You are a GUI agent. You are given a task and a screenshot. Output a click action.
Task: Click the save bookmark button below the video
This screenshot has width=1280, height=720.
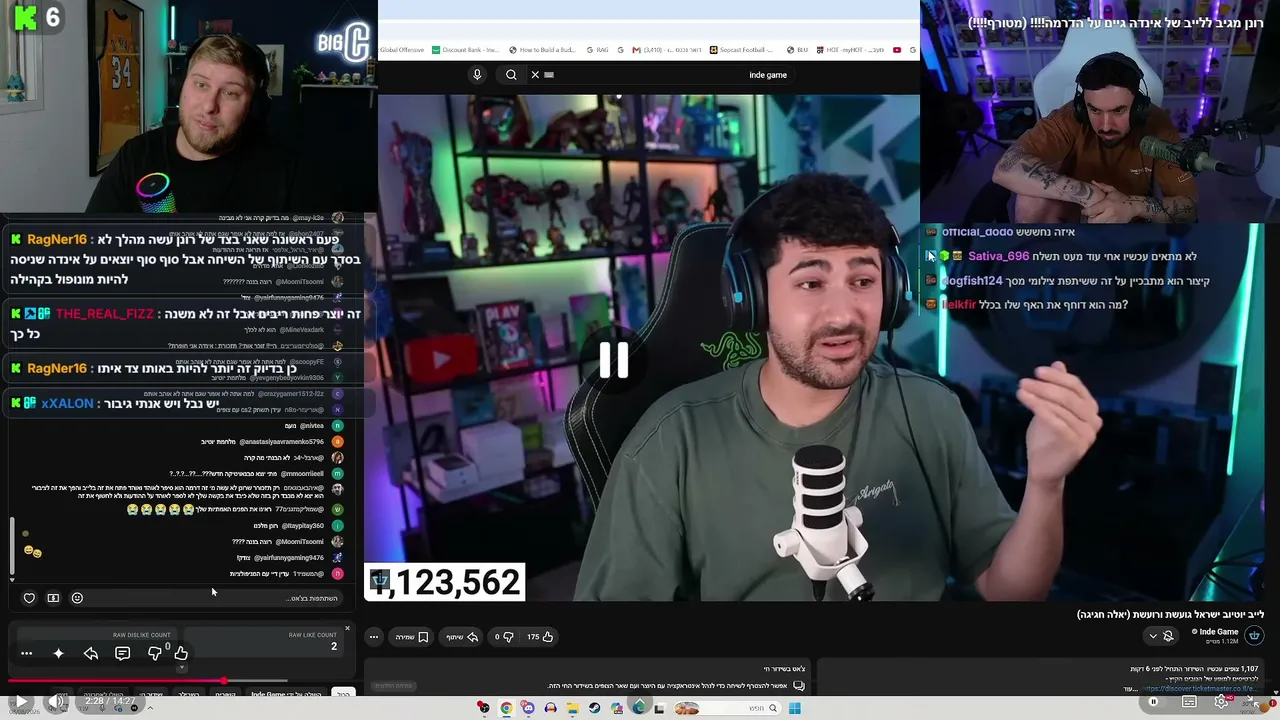(x=413, y=637)
